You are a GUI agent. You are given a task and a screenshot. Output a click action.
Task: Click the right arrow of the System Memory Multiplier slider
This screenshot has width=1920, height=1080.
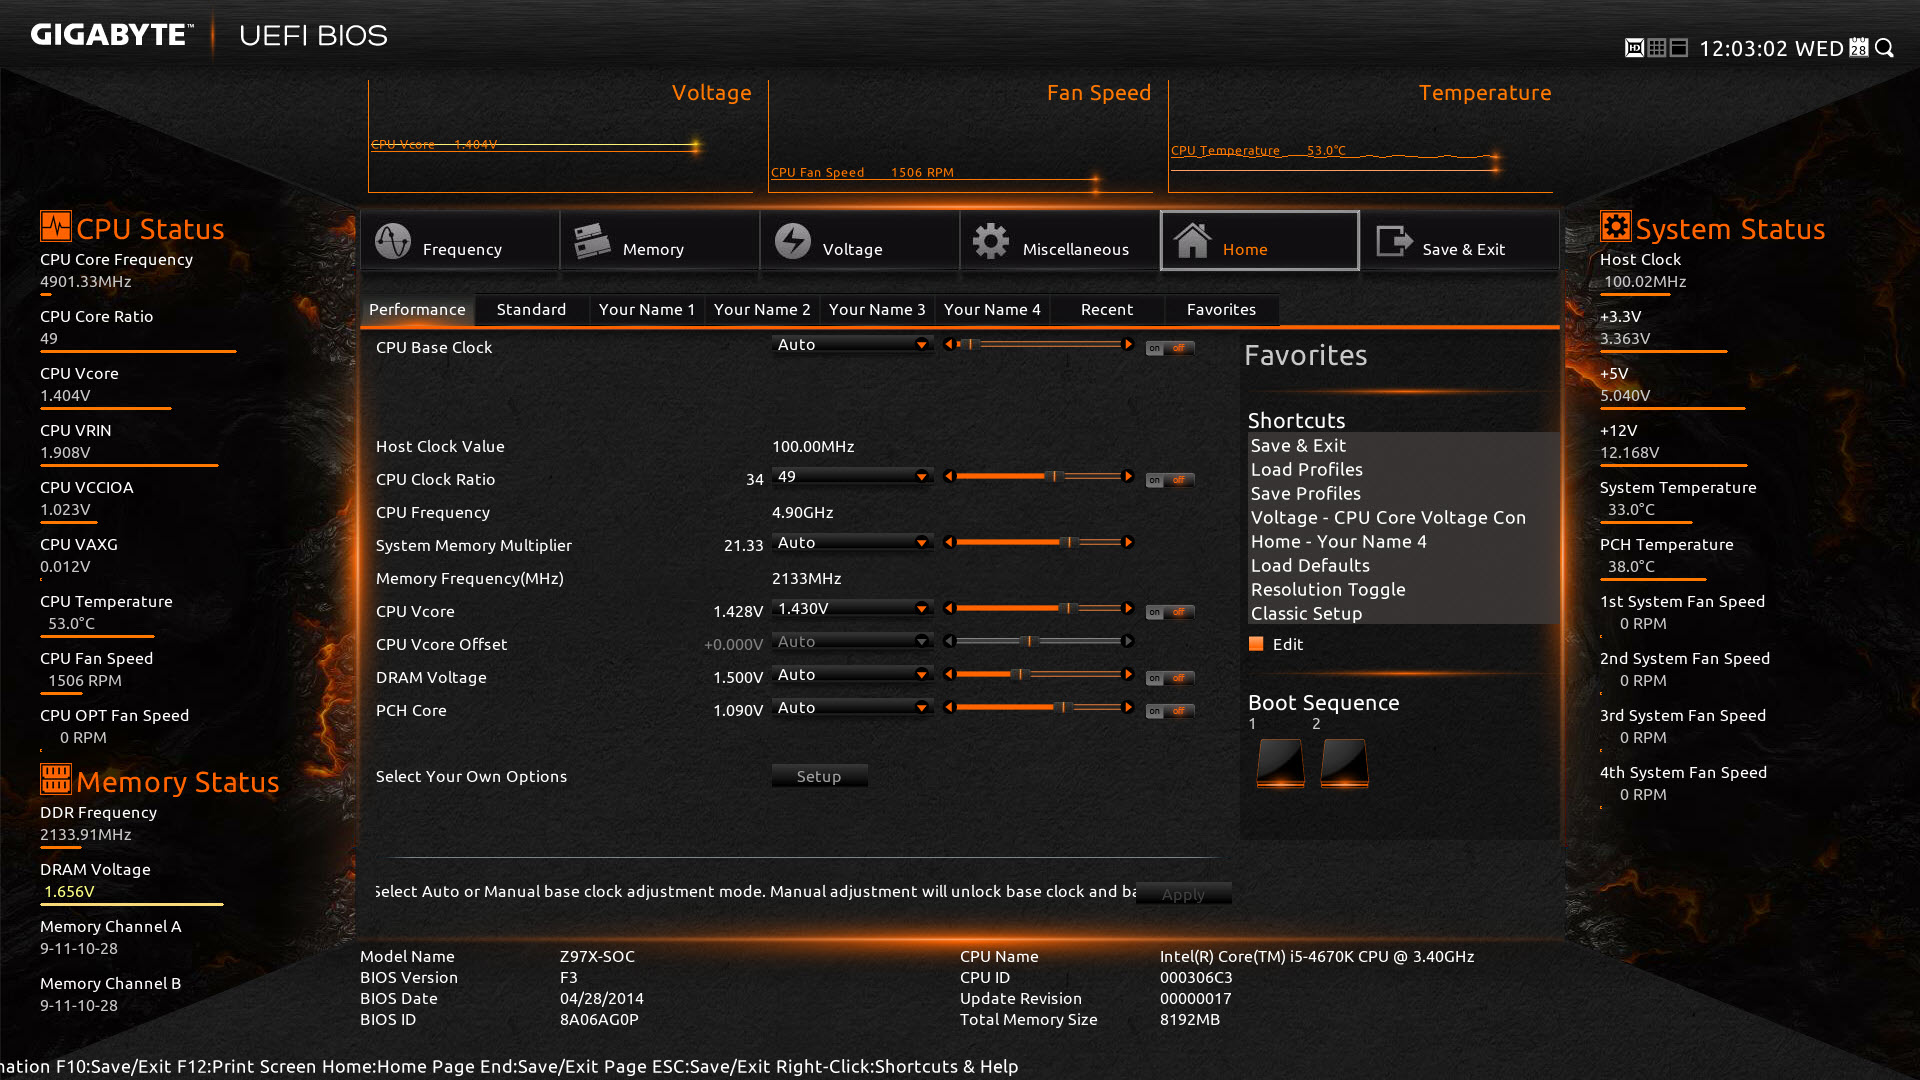click(x=1128, y=542)
